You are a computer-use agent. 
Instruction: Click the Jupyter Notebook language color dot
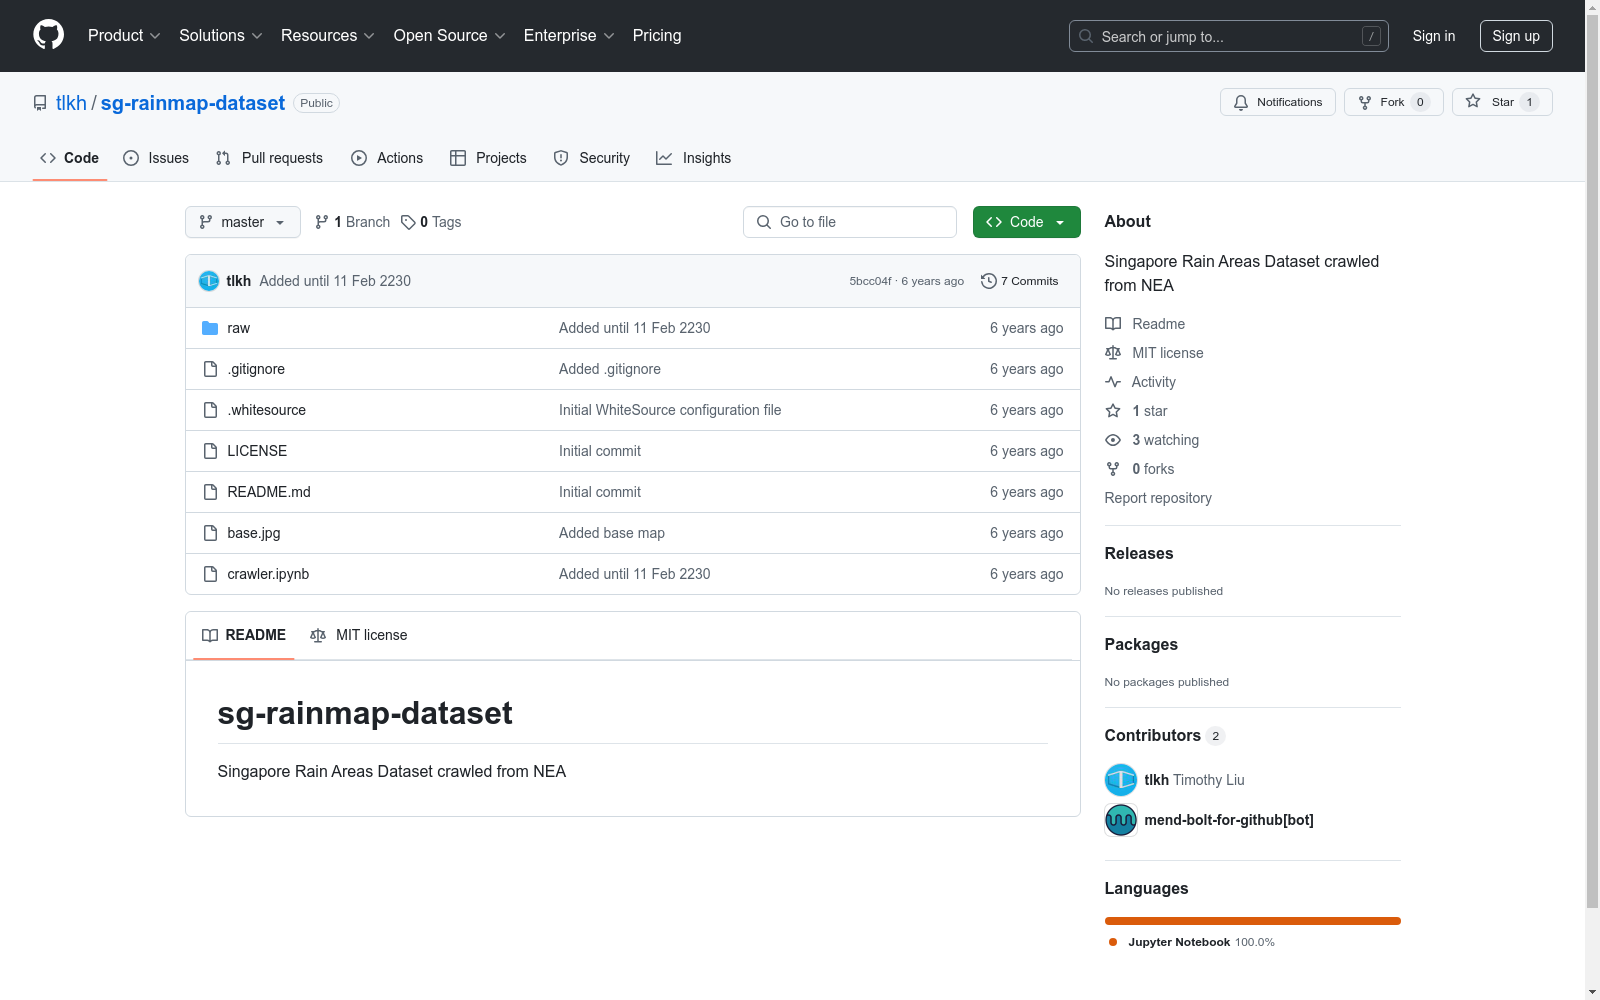click(x=1113, y=942)
